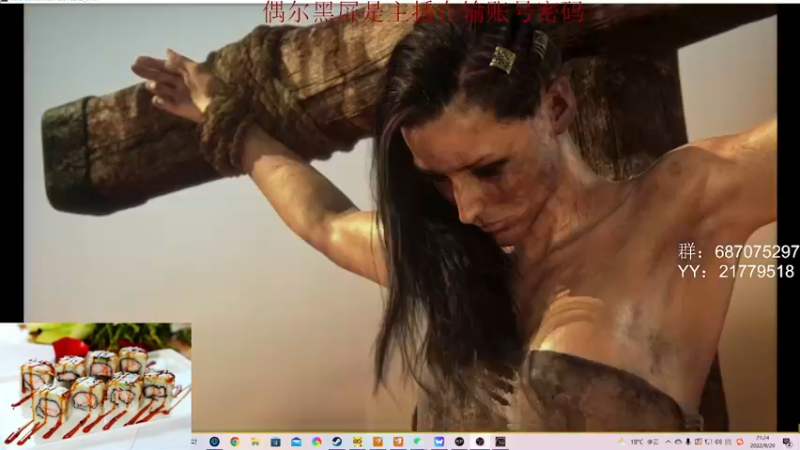800x450 pixels.
Task: Open the green chat app taskbar icon
Action: (418, 441)
